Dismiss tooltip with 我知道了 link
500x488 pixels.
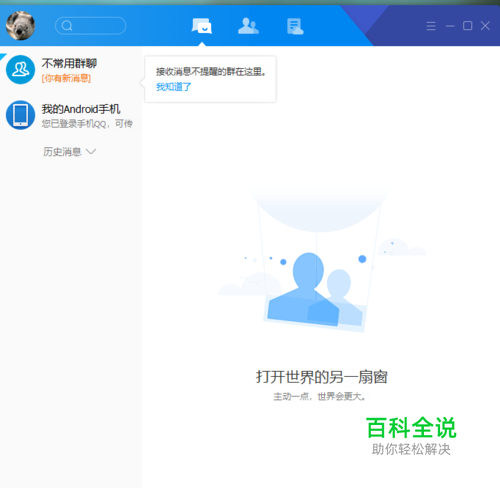coord(174,87)
